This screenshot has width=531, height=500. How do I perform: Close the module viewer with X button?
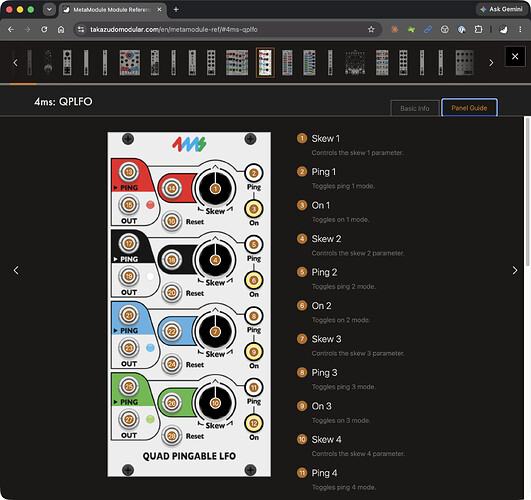[x=515, y=56]
